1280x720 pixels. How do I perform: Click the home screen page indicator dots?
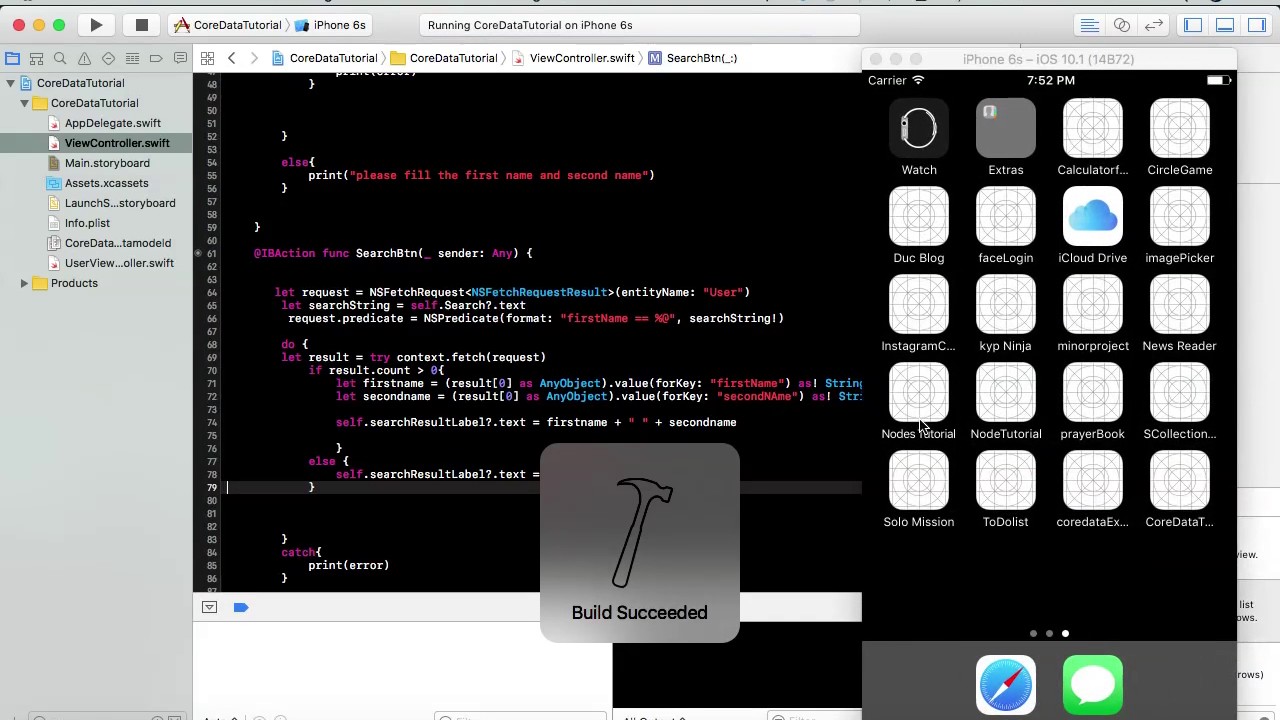[x=1049, y=633]
